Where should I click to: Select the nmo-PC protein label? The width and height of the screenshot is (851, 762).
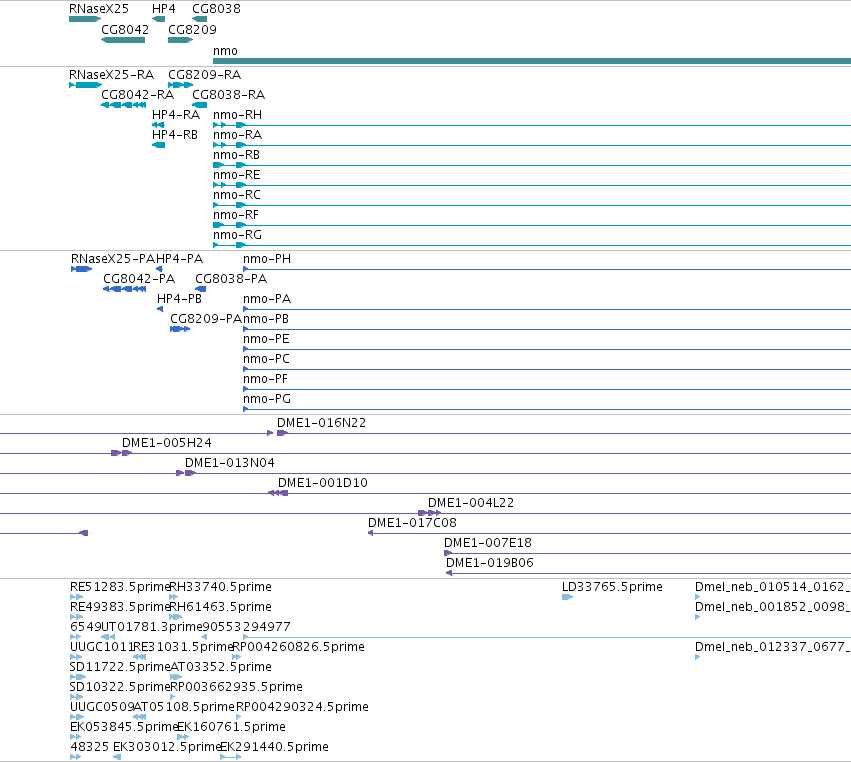(266, 359)
